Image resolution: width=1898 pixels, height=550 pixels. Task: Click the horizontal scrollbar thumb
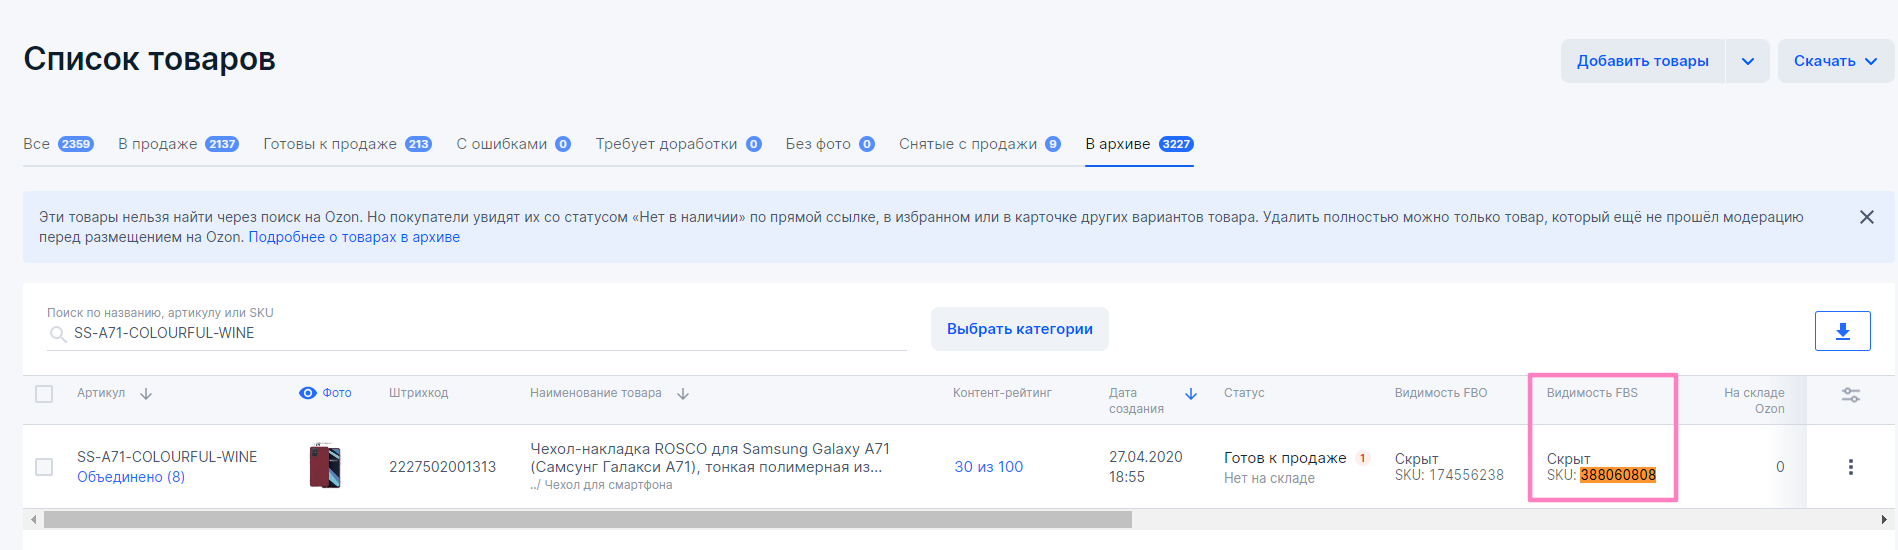coord(587,520)
